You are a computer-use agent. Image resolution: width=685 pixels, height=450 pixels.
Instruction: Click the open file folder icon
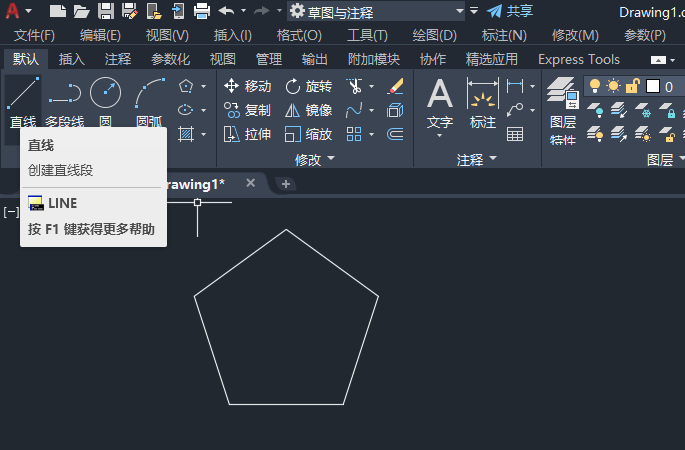click(x=81, y=11)
